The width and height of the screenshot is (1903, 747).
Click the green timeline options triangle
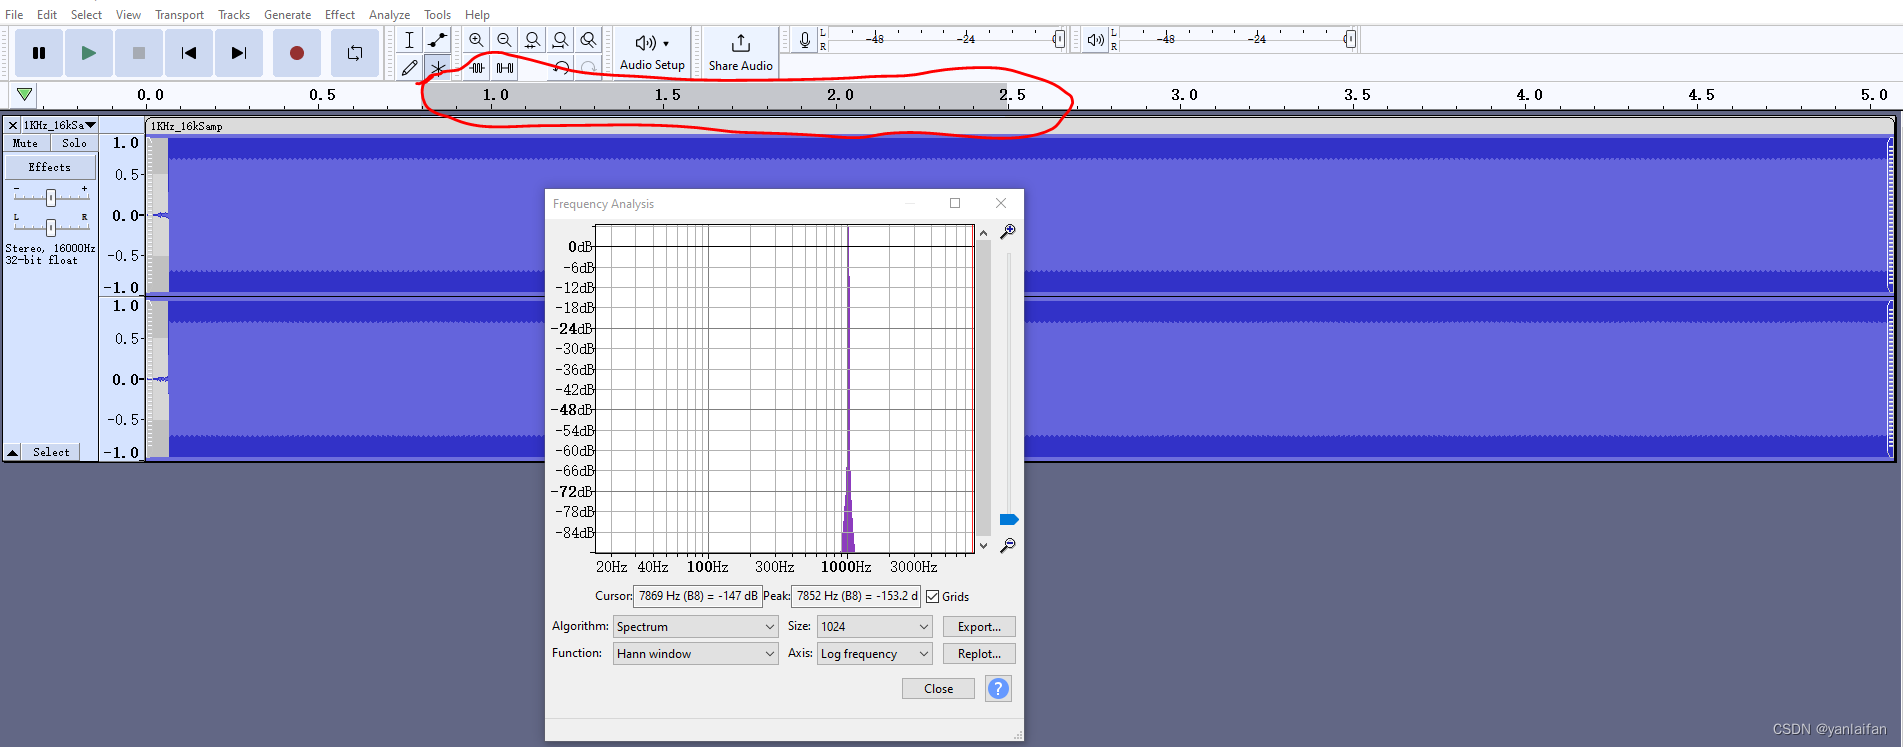click(24, 95)
